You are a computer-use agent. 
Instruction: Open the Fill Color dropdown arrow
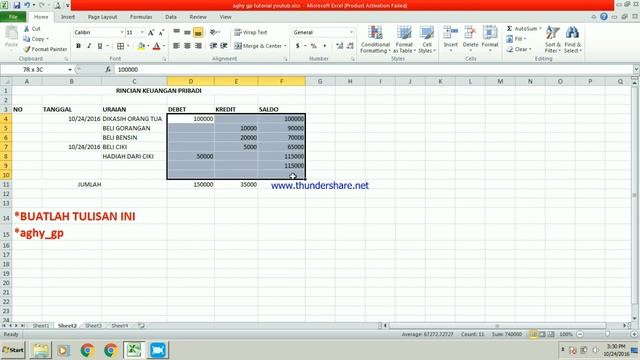[148, 46]
